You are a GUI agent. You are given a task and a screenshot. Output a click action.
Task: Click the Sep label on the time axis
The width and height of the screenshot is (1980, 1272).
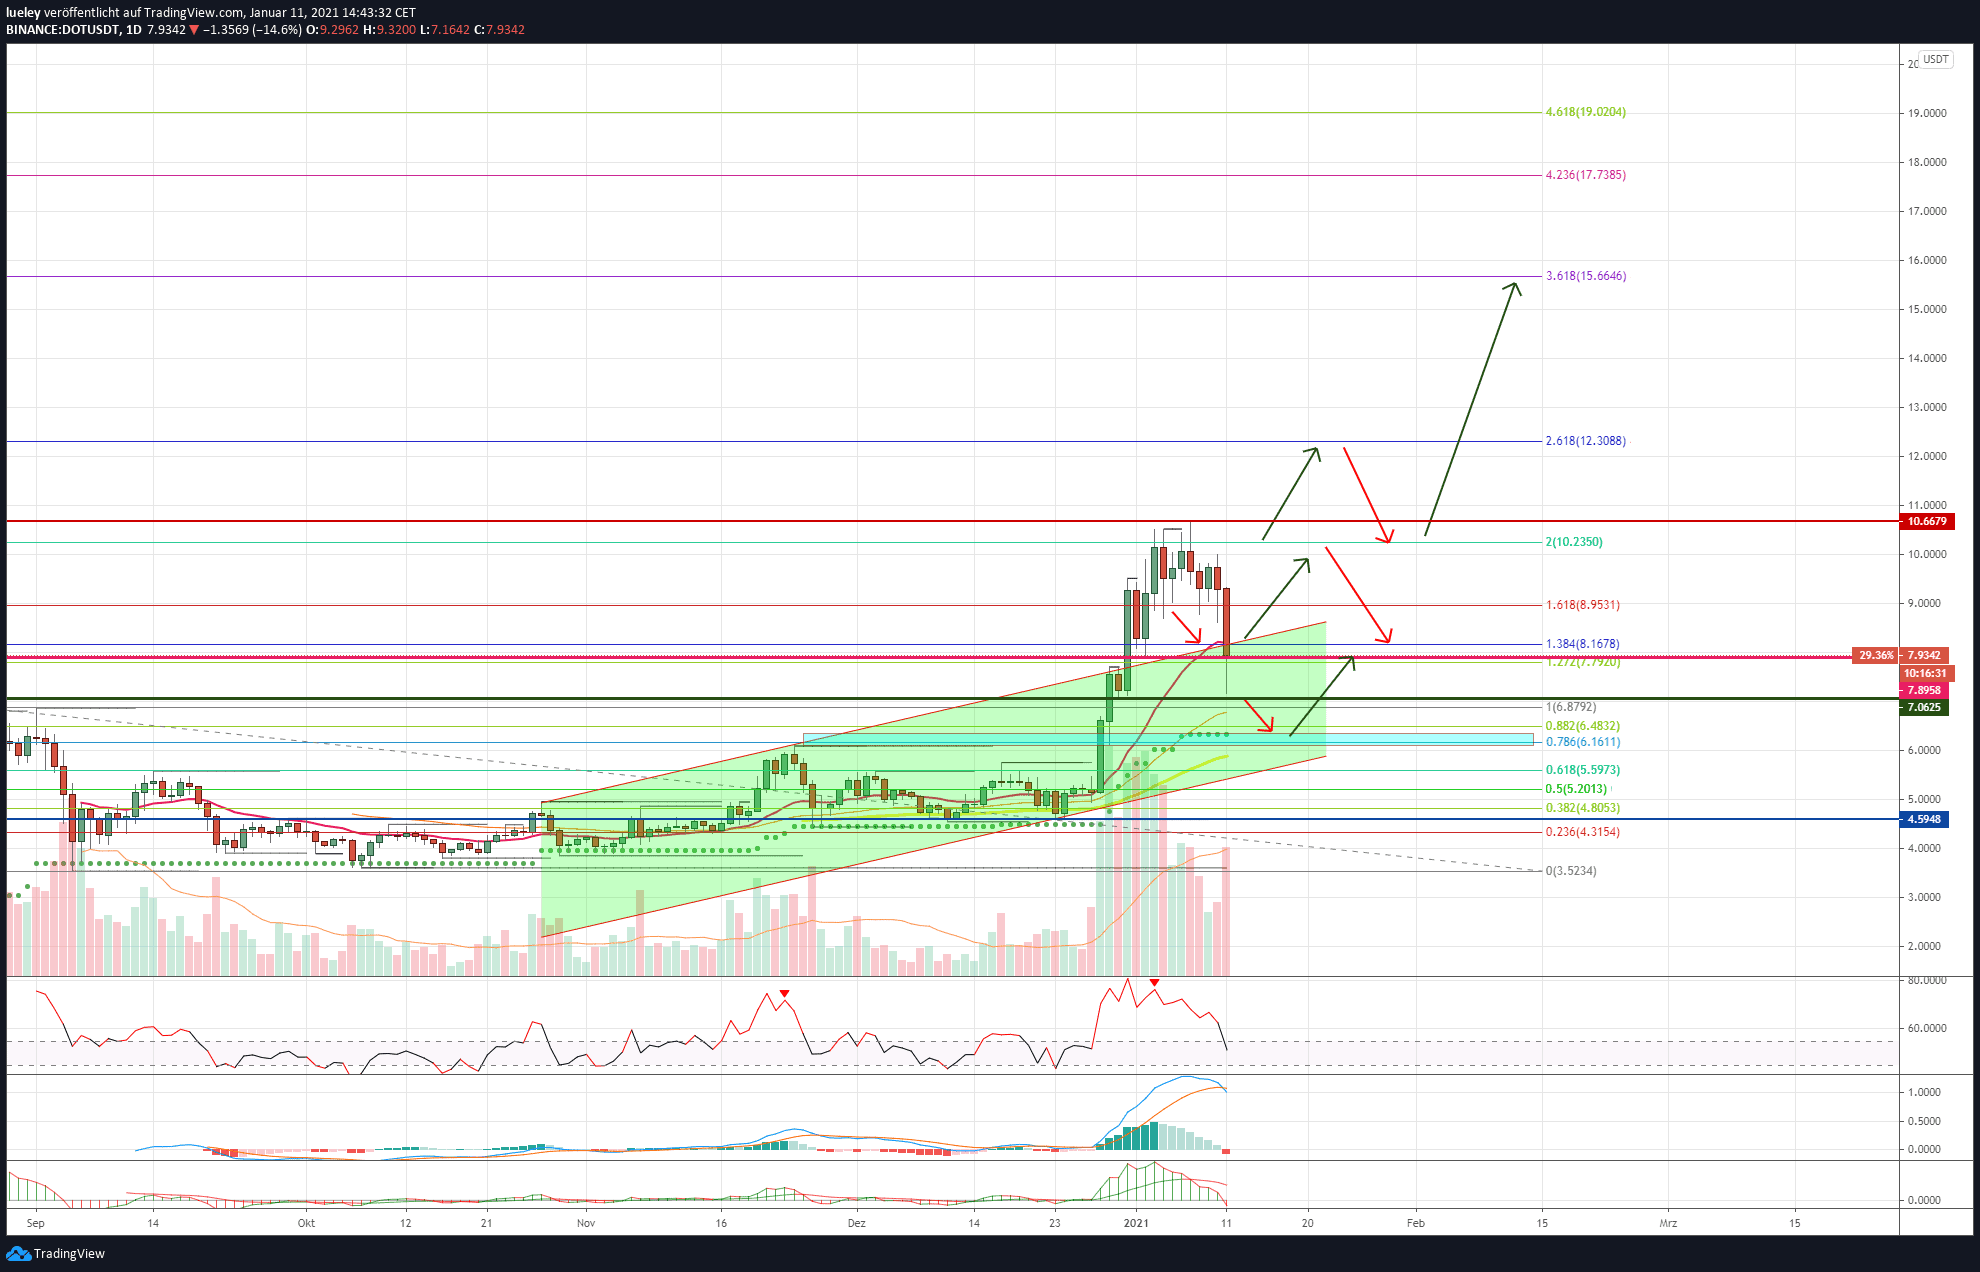coord(36,1223)
